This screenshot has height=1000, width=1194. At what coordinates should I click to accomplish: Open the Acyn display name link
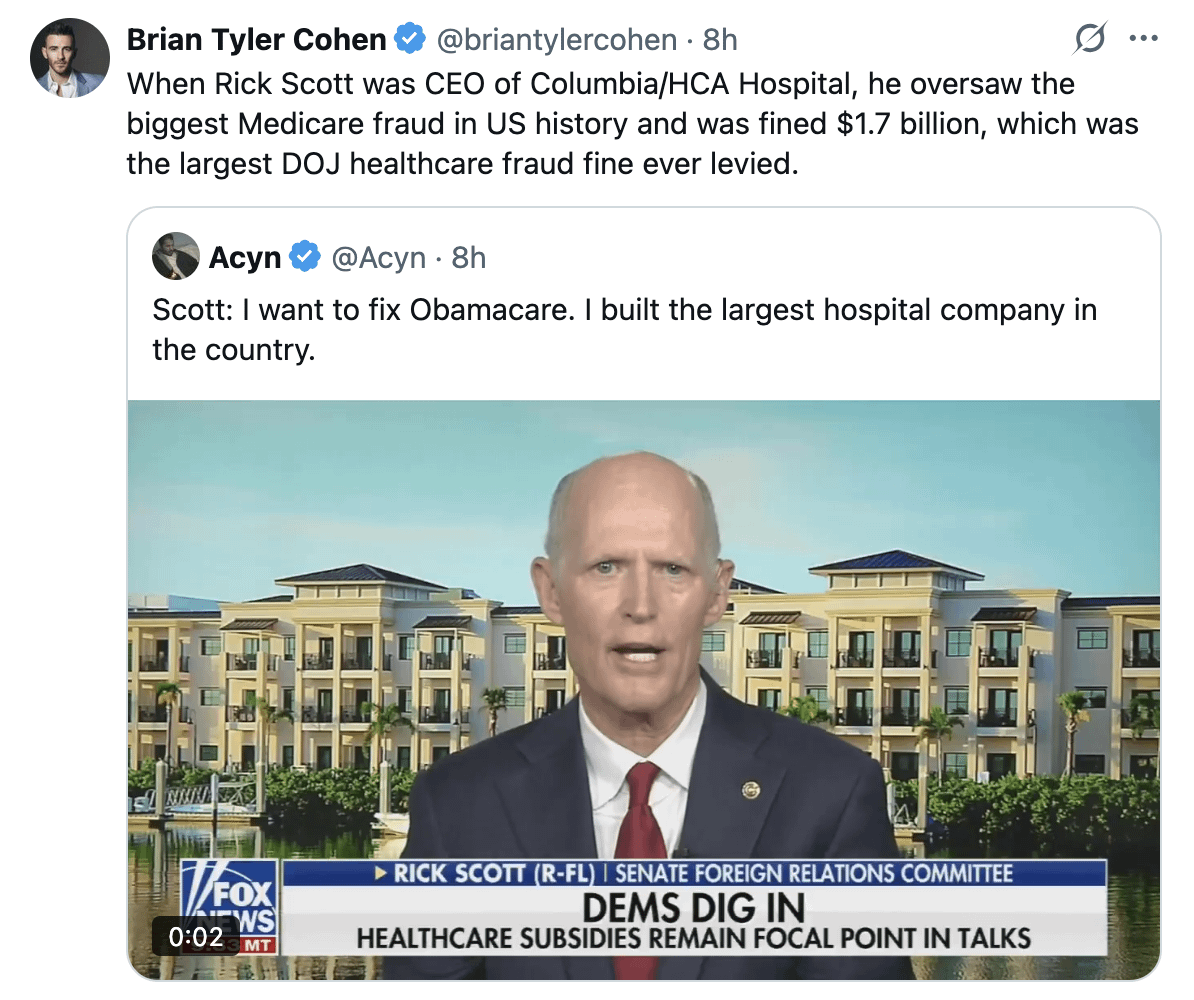tap(245, 258)
